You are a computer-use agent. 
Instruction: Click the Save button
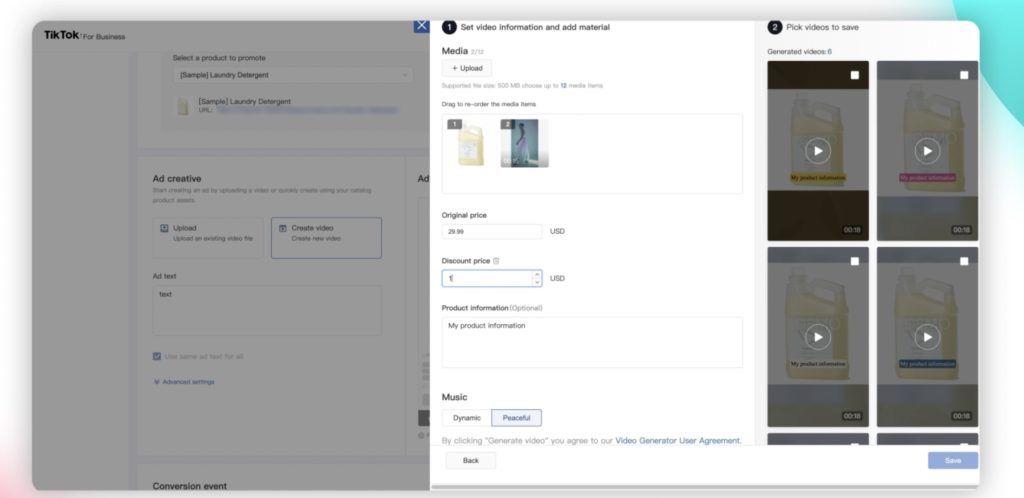click(953, 460)
